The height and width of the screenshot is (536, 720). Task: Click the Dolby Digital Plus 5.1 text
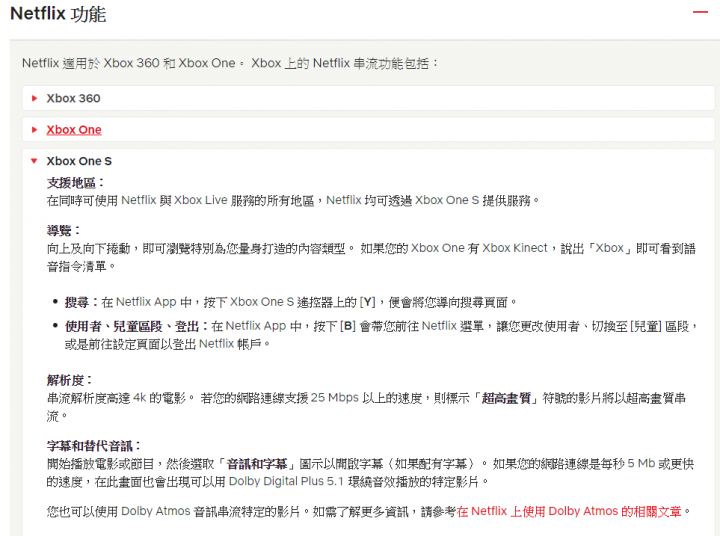click(x=286, y=481)
